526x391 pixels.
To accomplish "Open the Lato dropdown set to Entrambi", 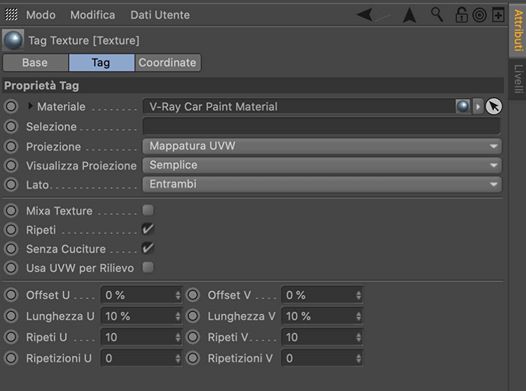I will [322, 184].
